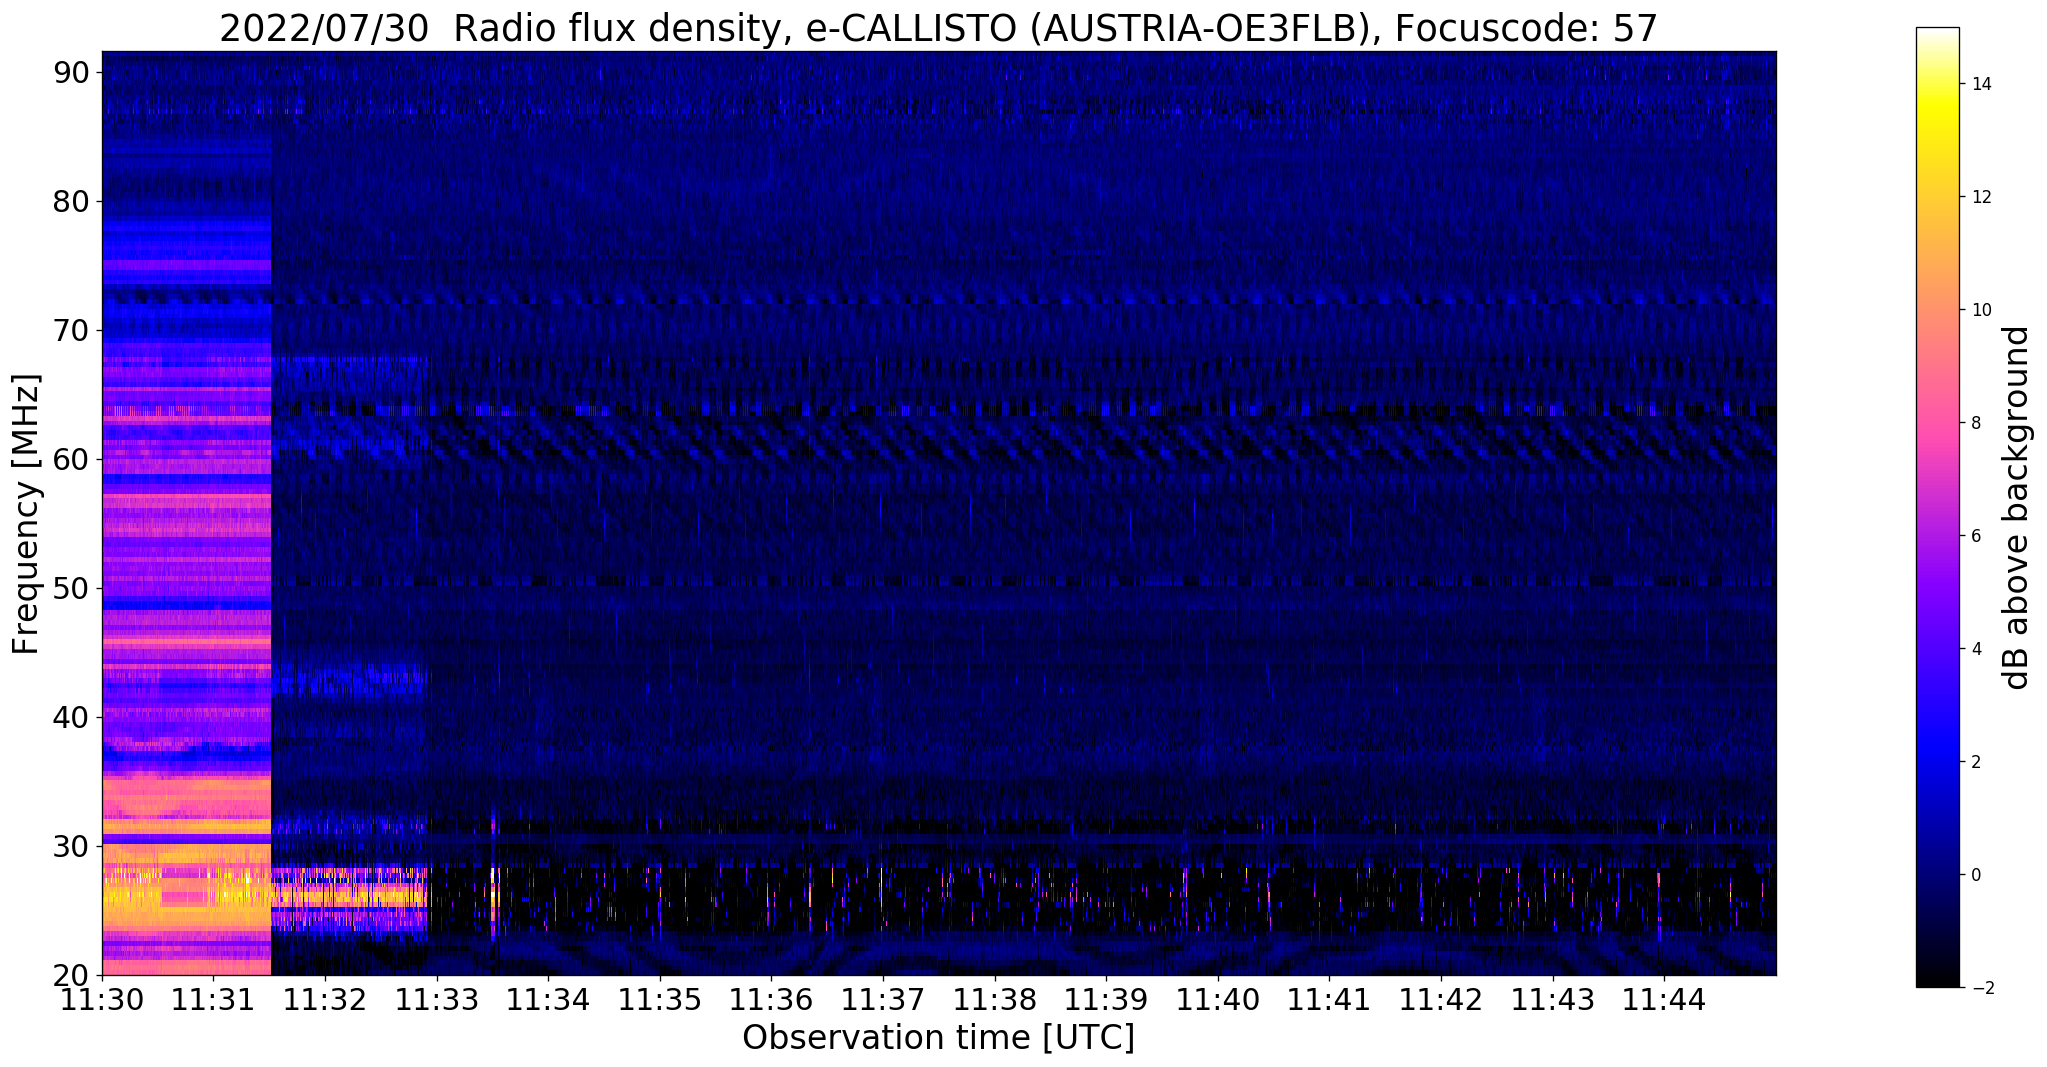Click the 11:36 time tick label
The height and width of the screenshot is (1067, 2047).
[771, 999]
